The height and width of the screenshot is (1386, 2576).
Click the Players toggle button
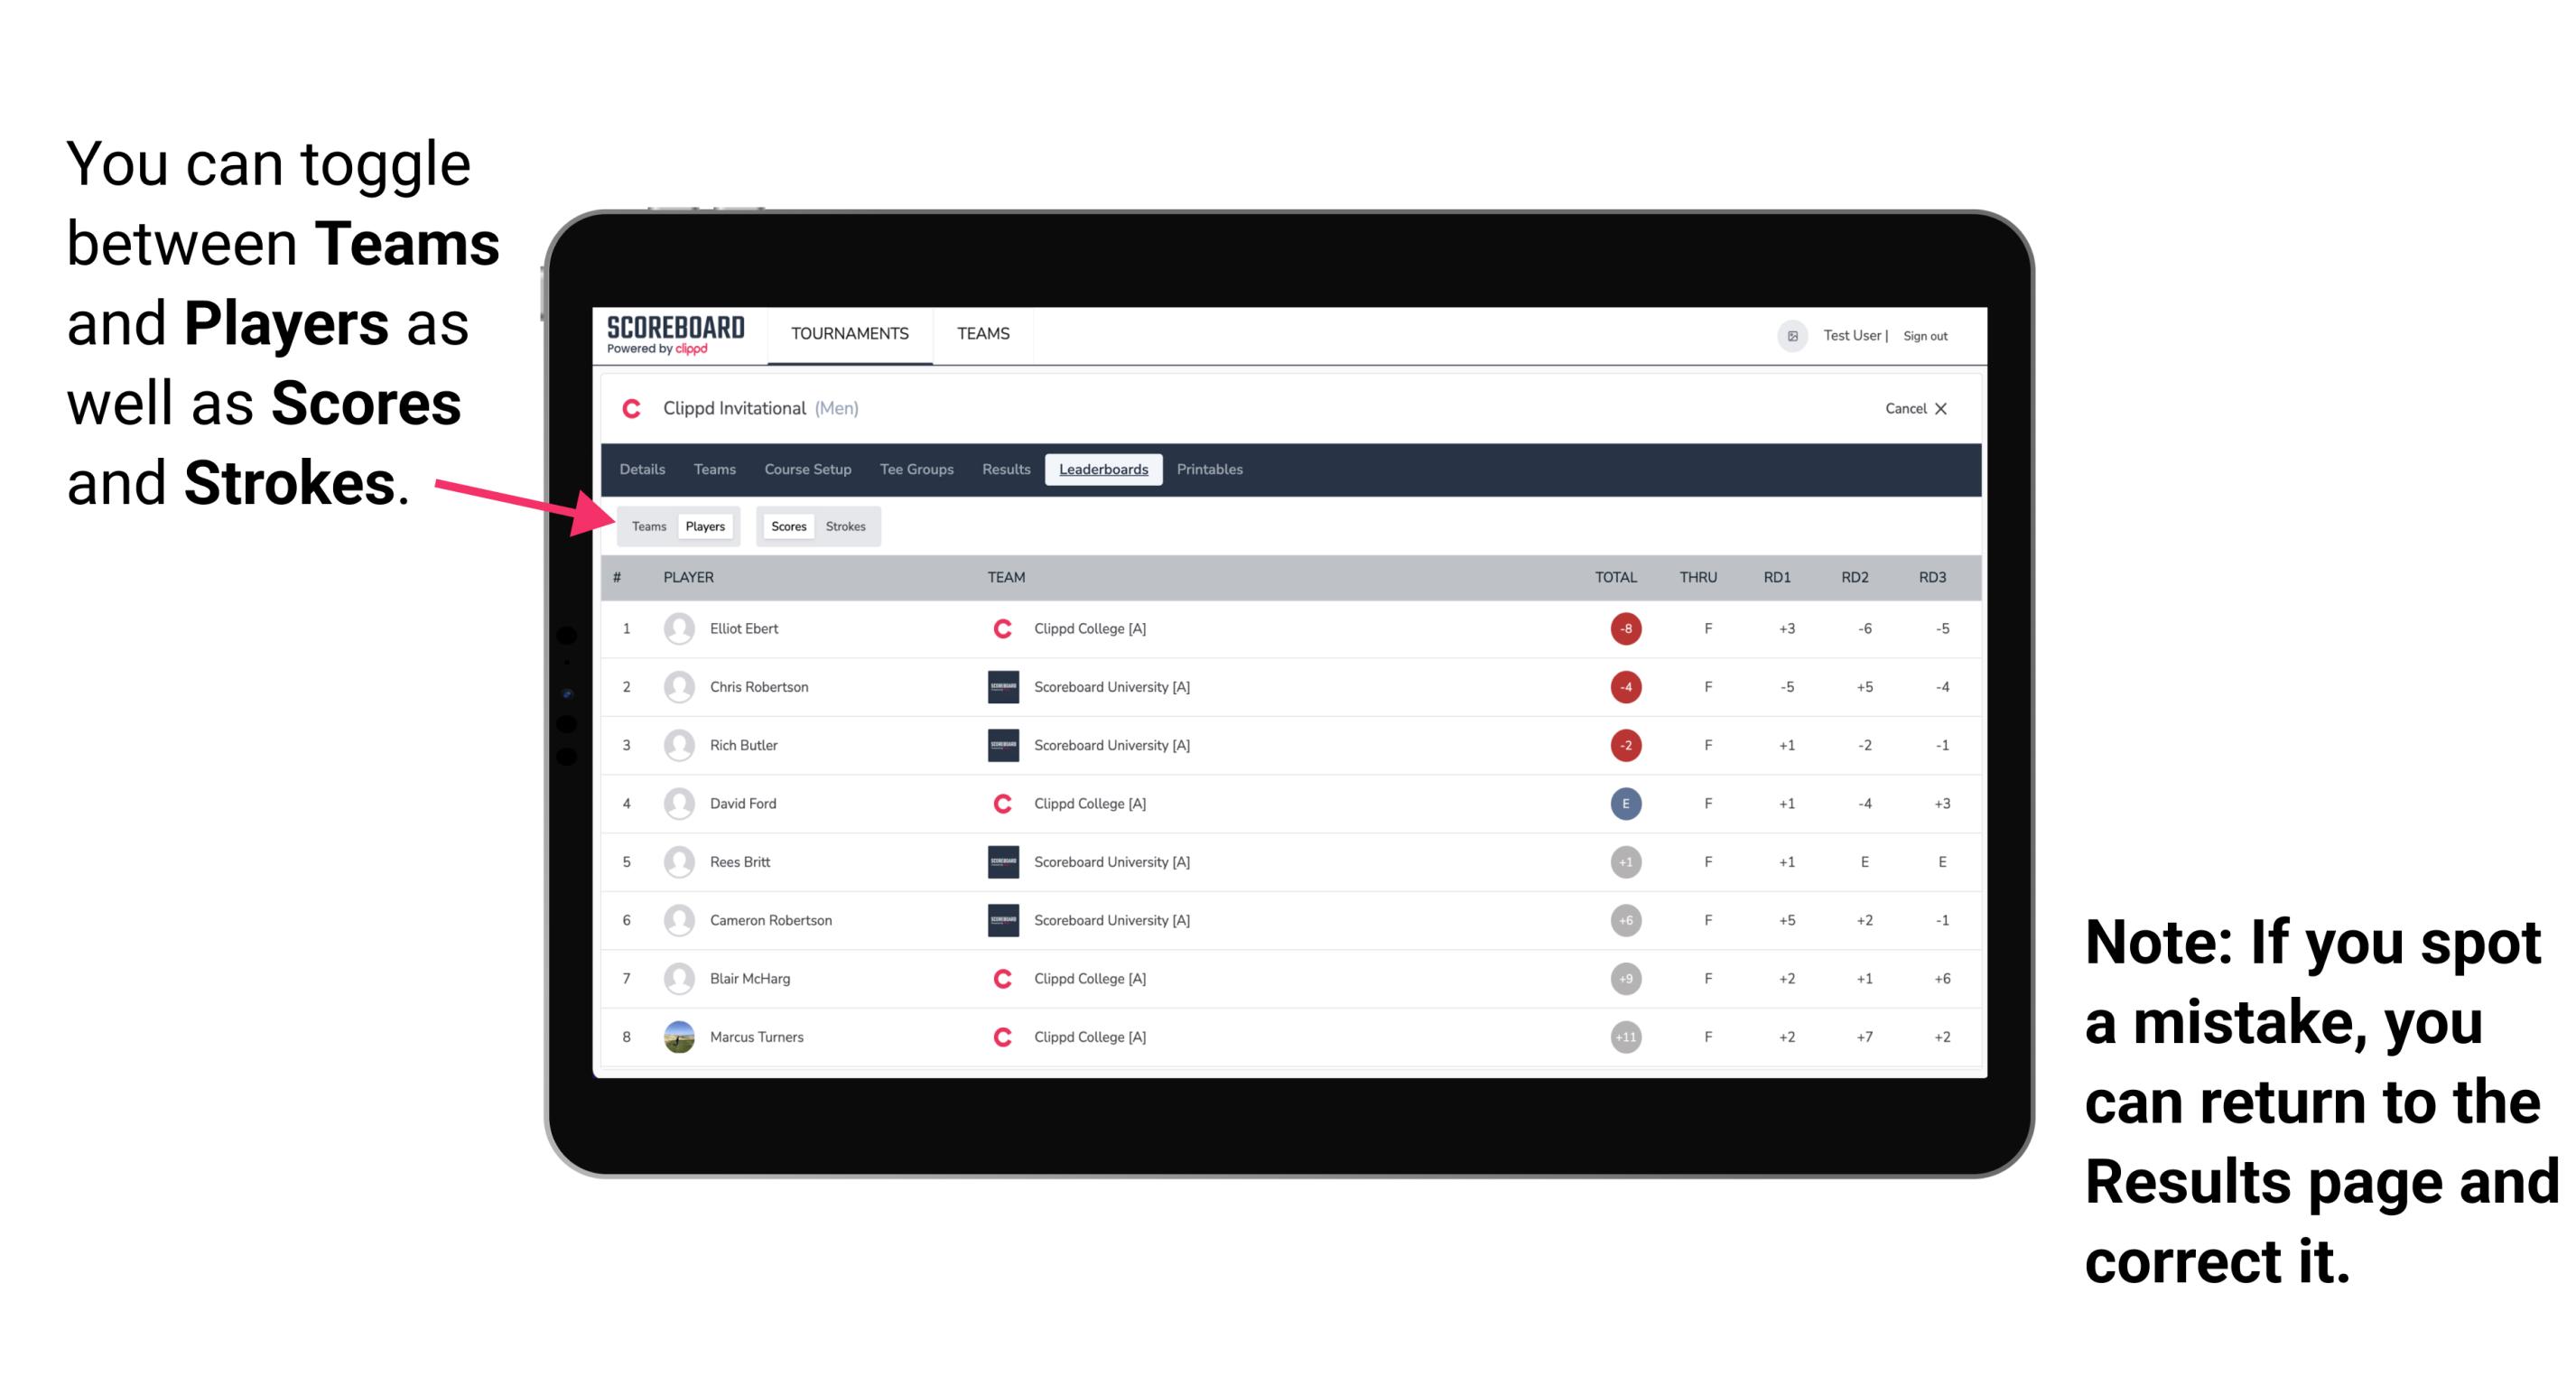tap(704, 526)
